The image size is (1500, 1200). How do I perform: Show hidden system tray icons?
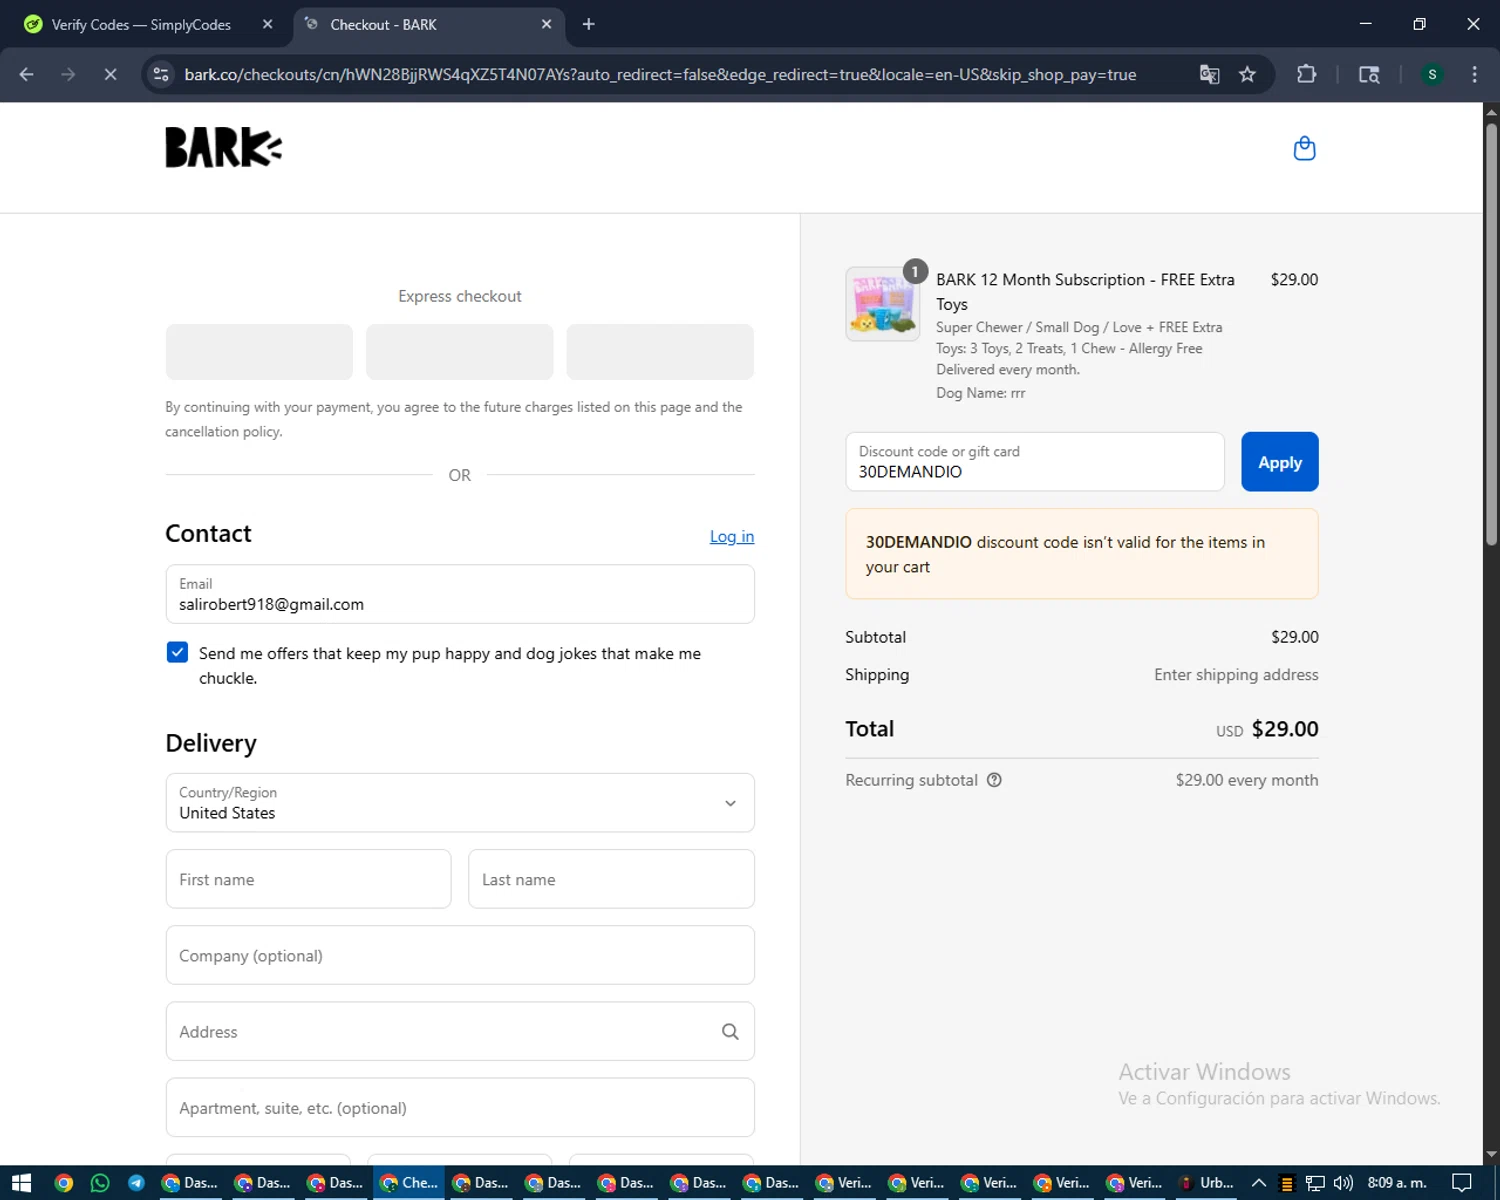pyautogui.click(x=1259, y=1183)
